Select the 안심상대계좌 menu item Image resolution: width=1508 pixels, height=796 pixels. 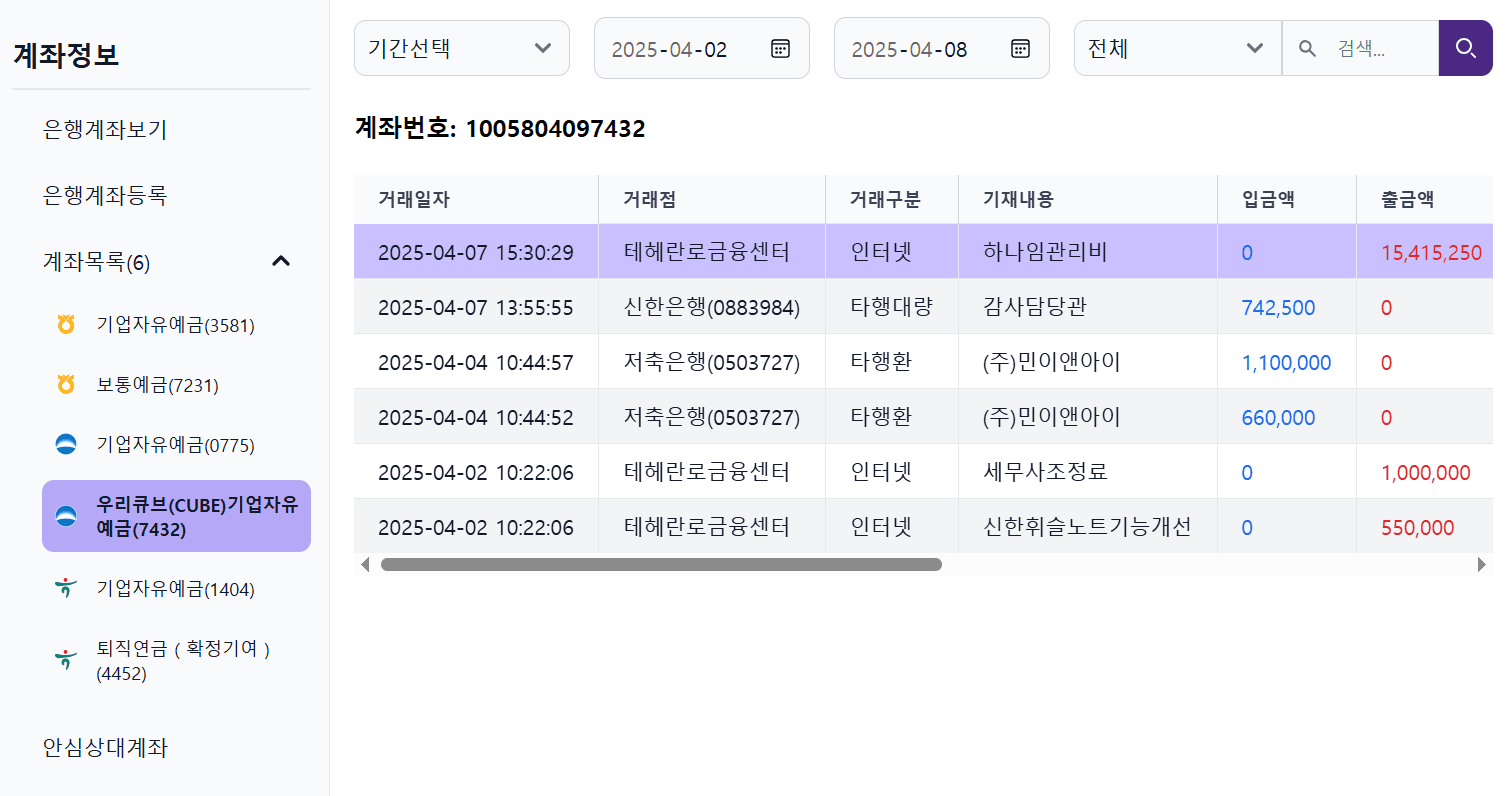pos(102,748)
